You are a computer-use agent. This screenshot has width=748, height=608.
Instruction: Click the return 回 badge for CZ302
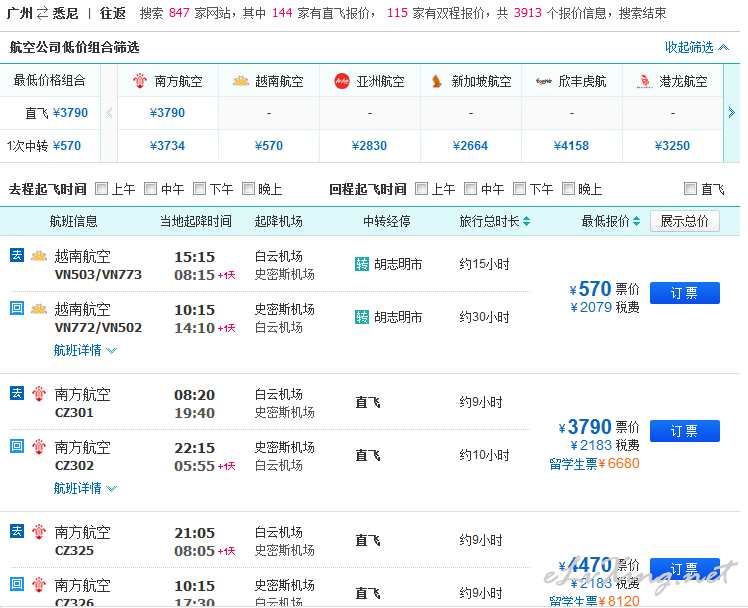coord(17,446)
